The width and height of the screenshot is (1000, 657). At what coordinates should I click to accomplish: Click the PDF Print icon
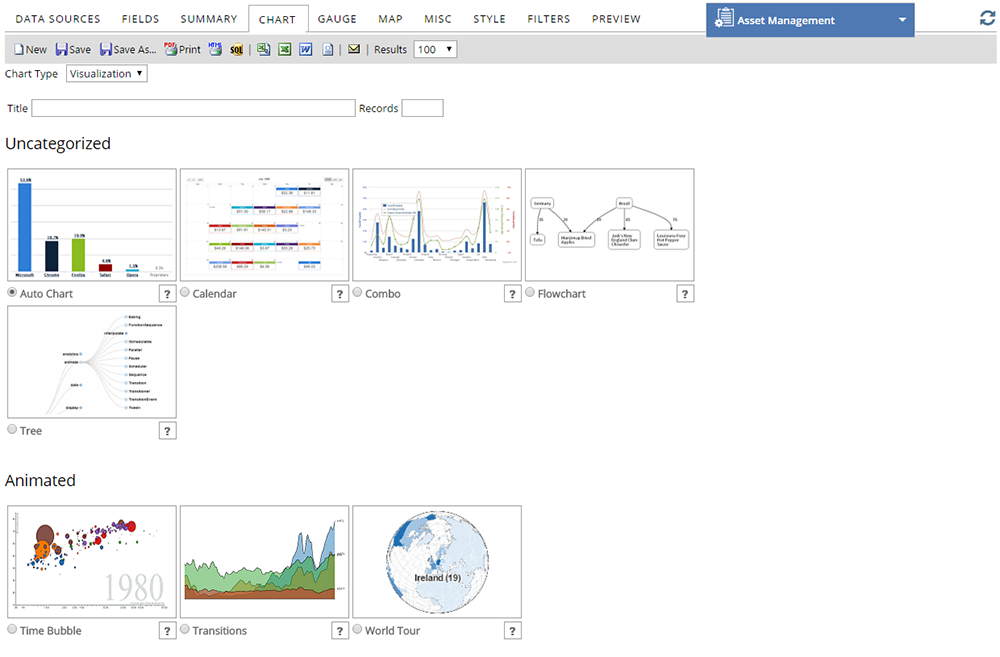point(182,49)
